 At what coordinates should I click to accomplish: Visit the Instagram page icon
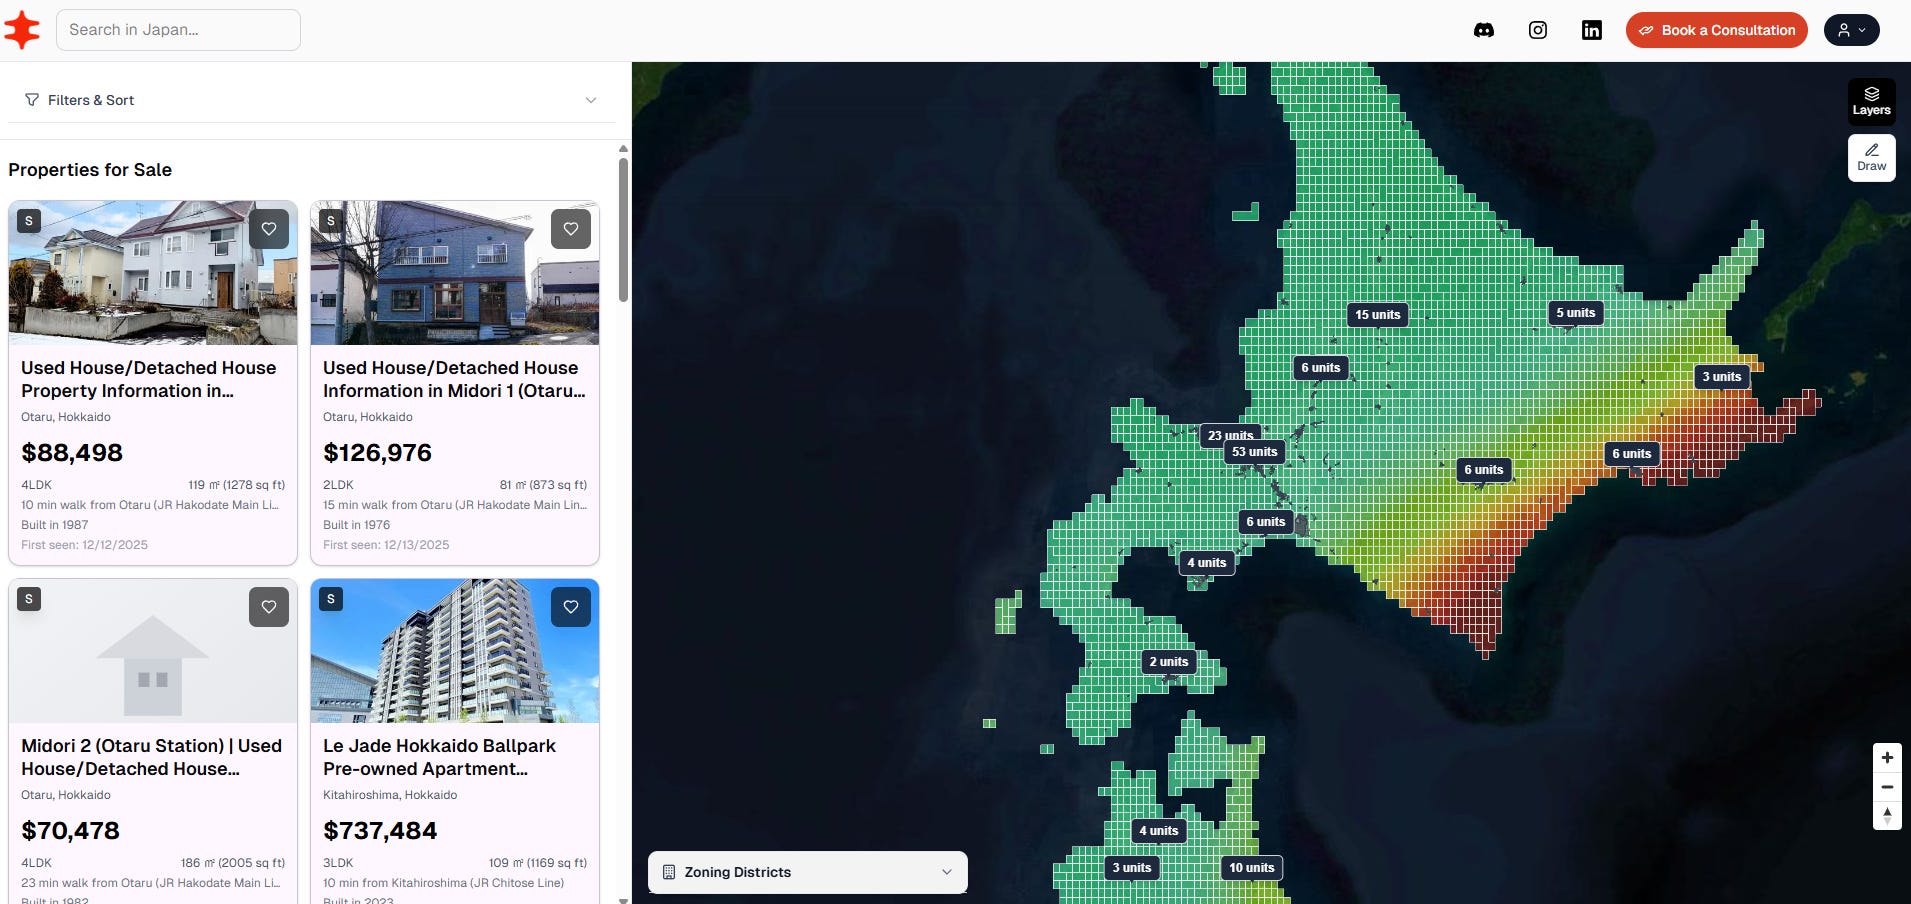click(1537, 30)
